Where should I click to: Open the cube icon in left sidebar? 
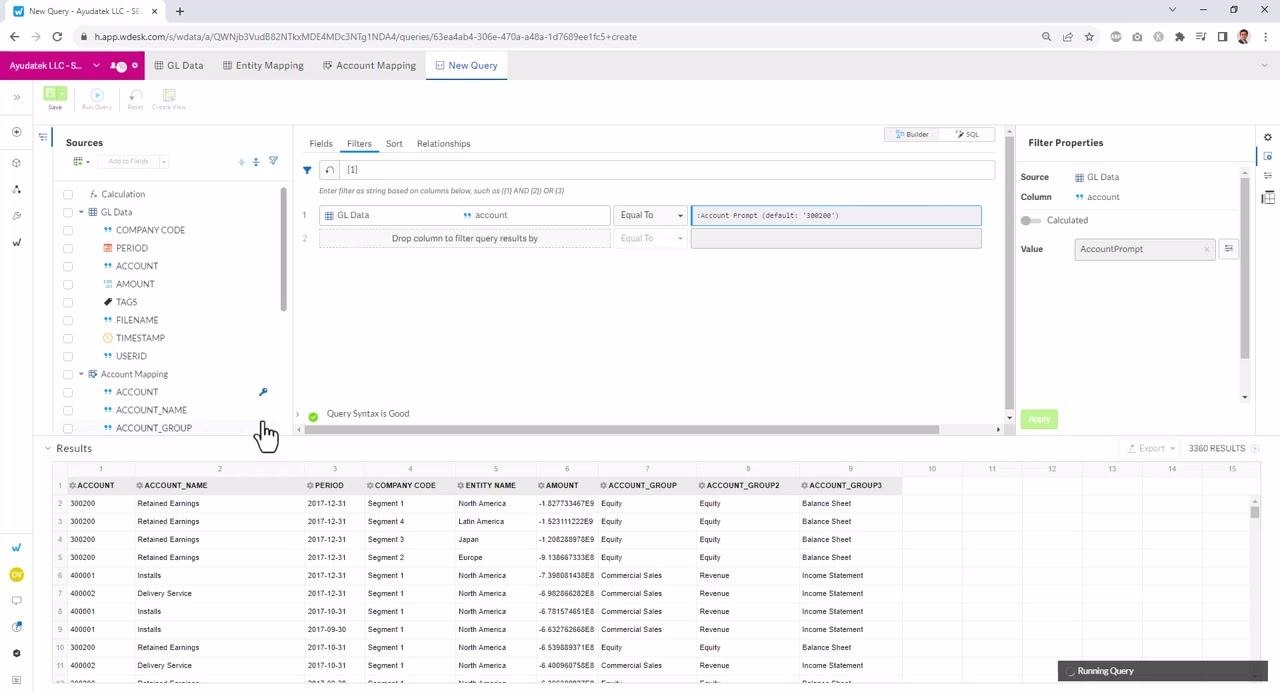click(16, 162)
